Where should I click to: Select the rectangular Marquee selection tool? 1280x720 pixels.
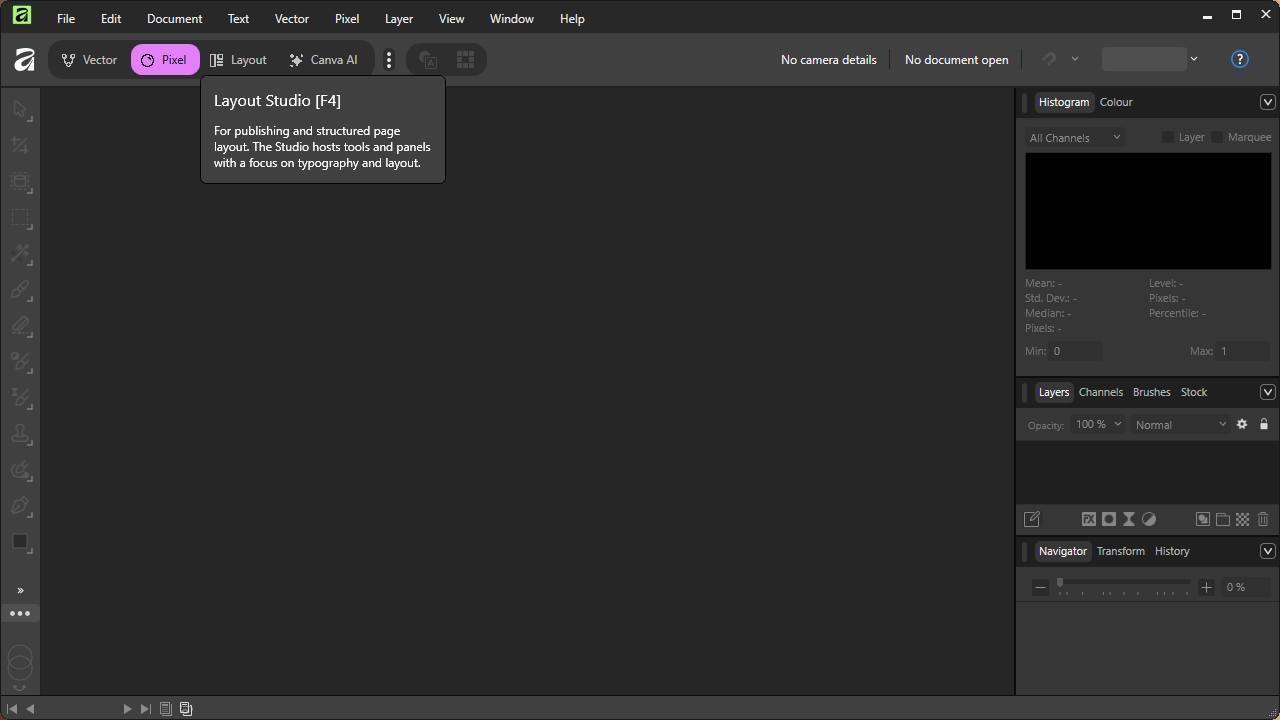[20, 218]
